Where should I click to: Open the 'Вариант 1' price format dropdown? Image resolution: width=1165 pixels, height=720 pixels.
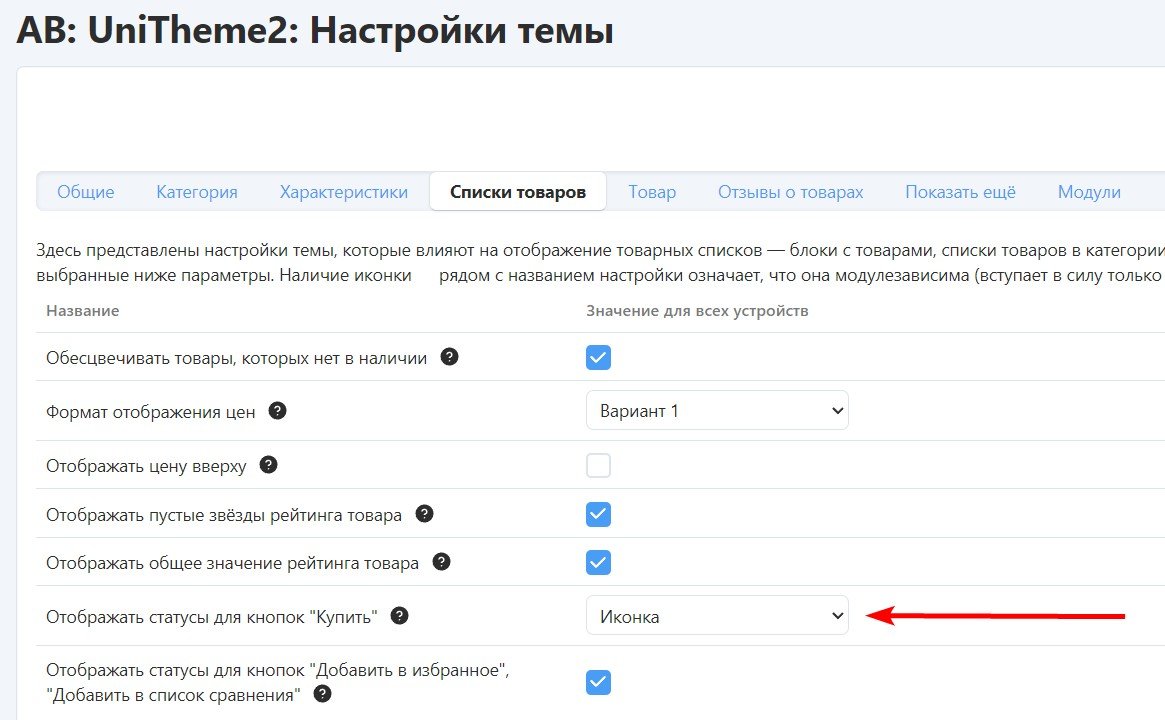pyautogui.click(x=716, y=411)
